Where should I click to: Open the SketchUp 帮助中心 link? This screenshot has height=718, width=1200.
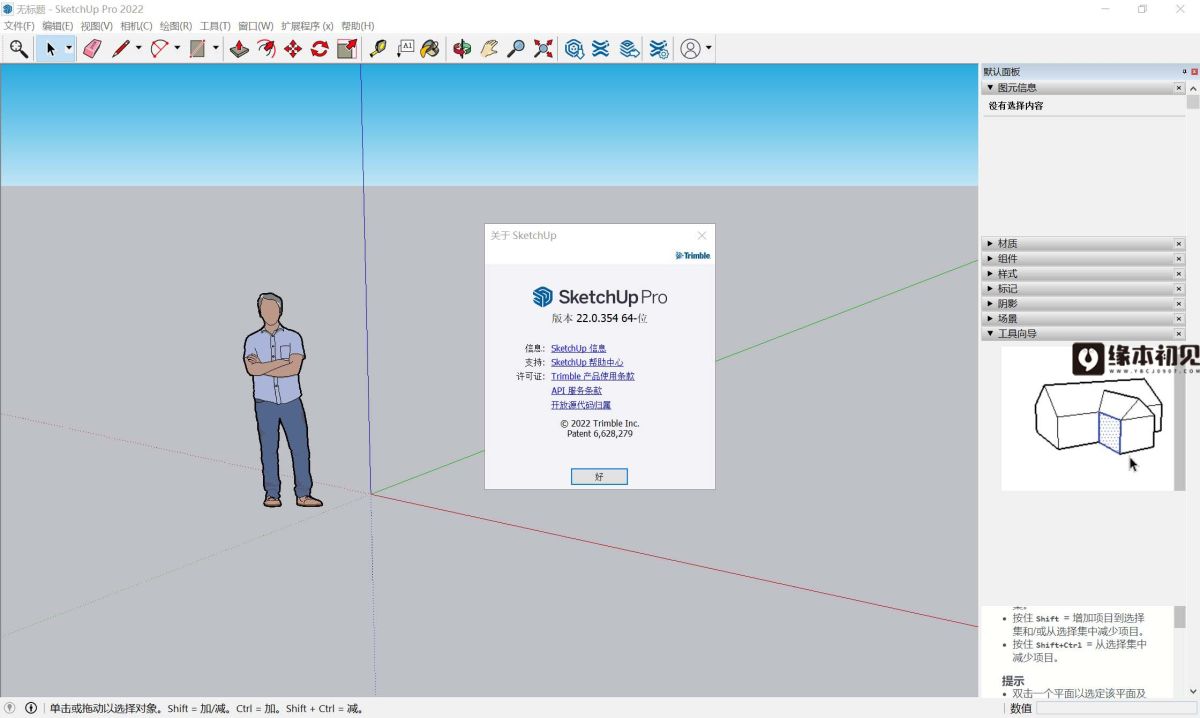point(587,362)
